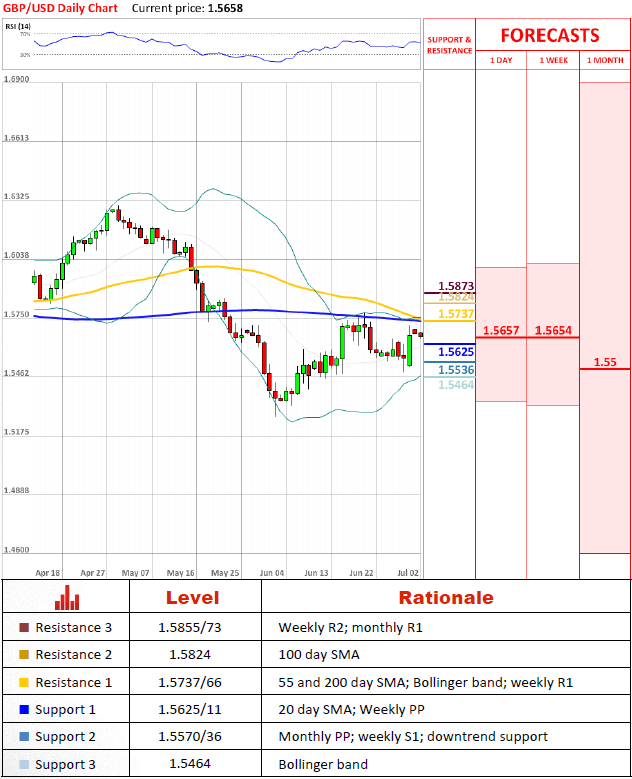Click the 1.5654 one-week forecast value
The width and height of the screenshot is (632, 779).
point(553,330)
